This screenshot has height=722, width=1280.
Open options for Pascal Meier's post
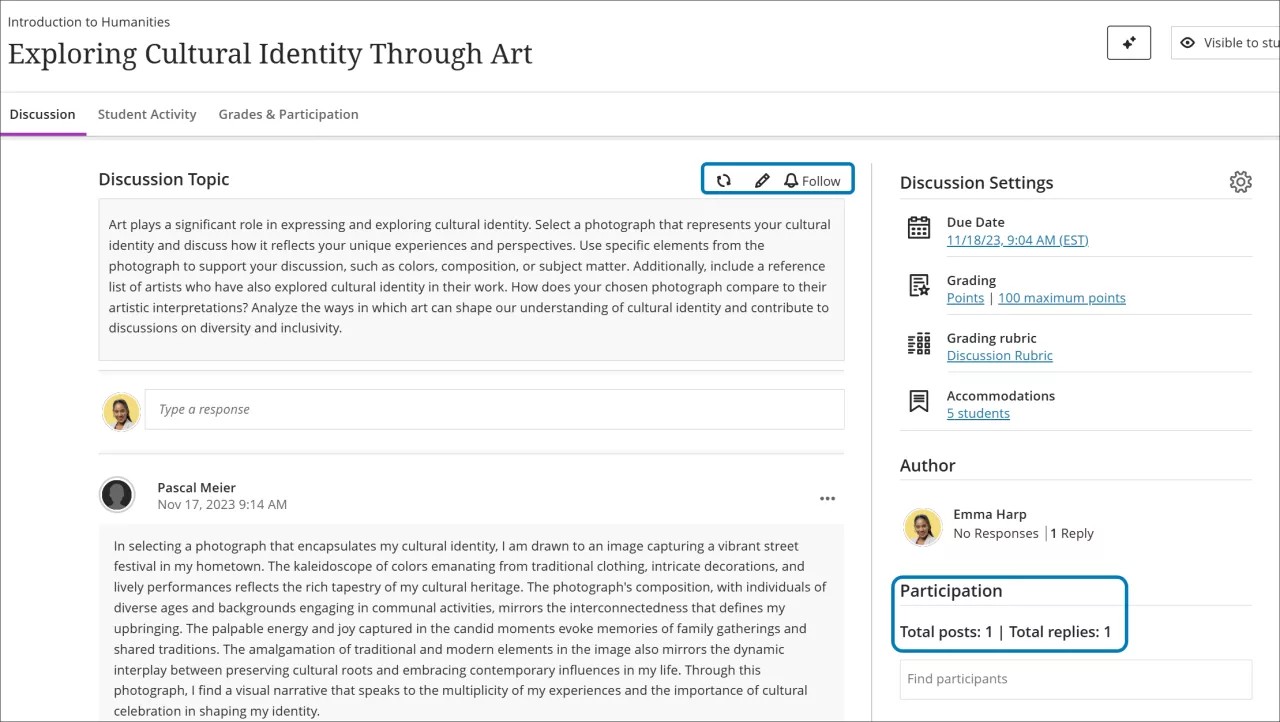pos(827,498)
